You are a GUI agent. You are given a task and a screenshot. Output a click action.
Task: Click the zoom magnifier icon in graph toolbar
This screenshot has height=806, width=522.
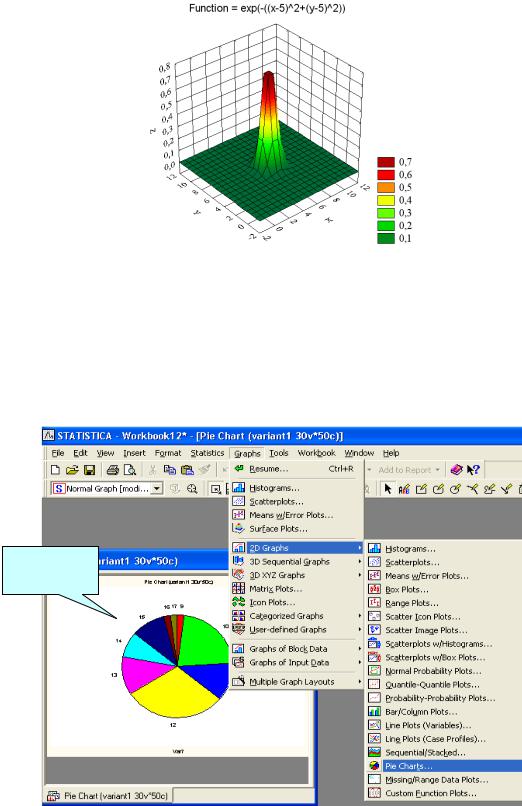192,488
